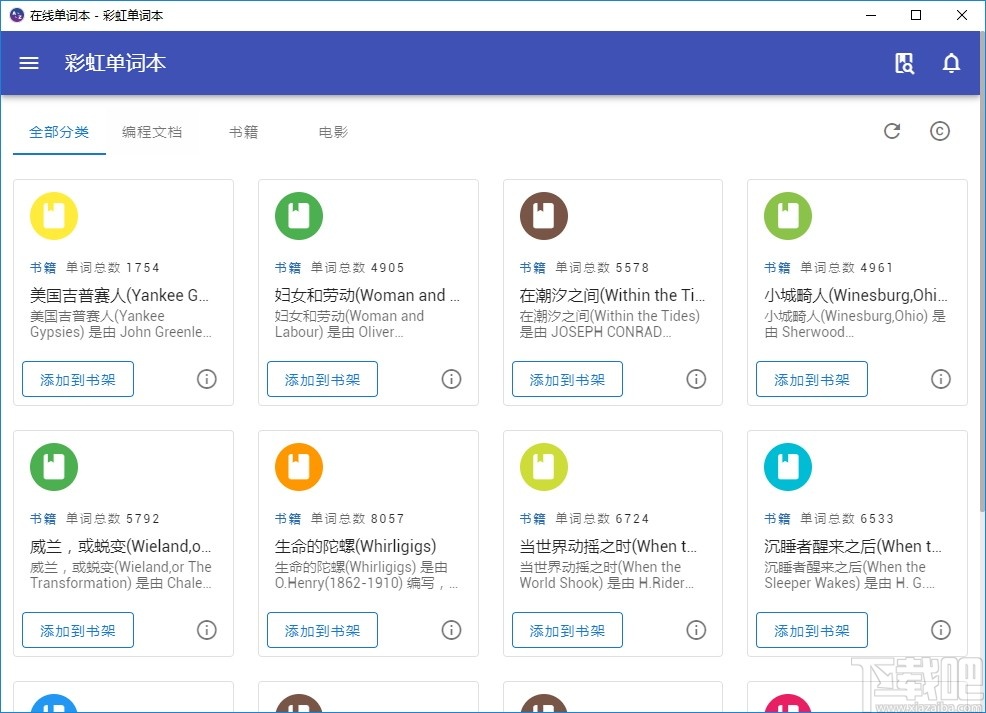Click the yellow book icon on the Yankee Gypsies card
This screenshot has width=986, height=713.
(53, 215)
